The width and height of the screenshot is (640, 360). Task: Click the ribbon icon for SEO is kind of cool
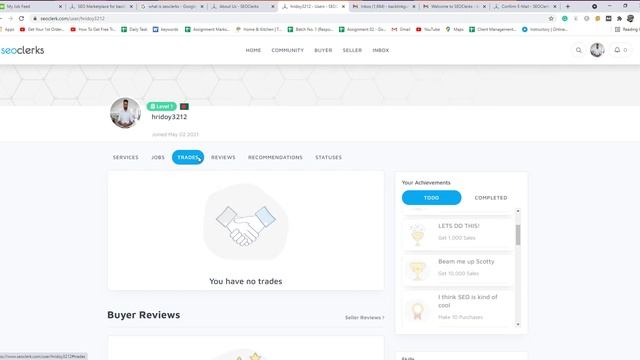[417, 311]
